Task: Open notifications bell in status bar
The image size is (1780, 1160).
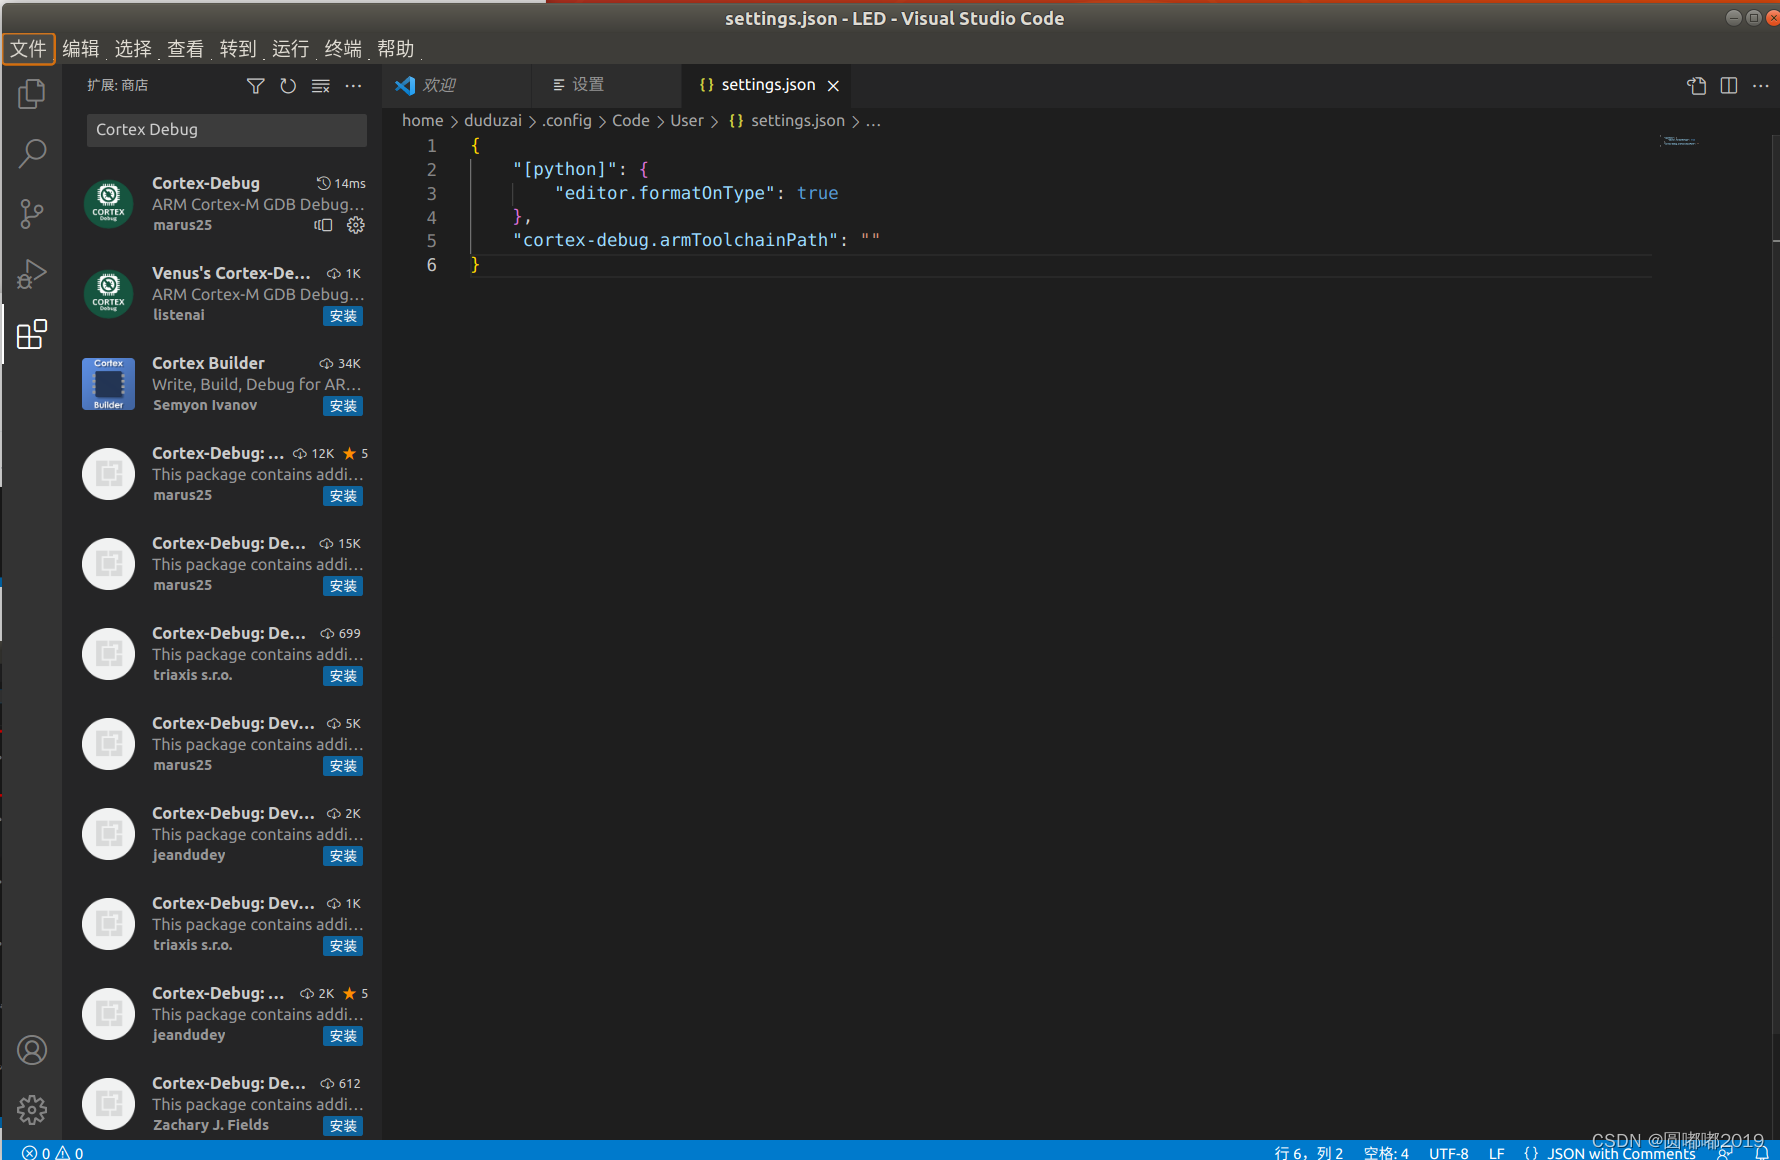Action: tap(1762, 1153)
